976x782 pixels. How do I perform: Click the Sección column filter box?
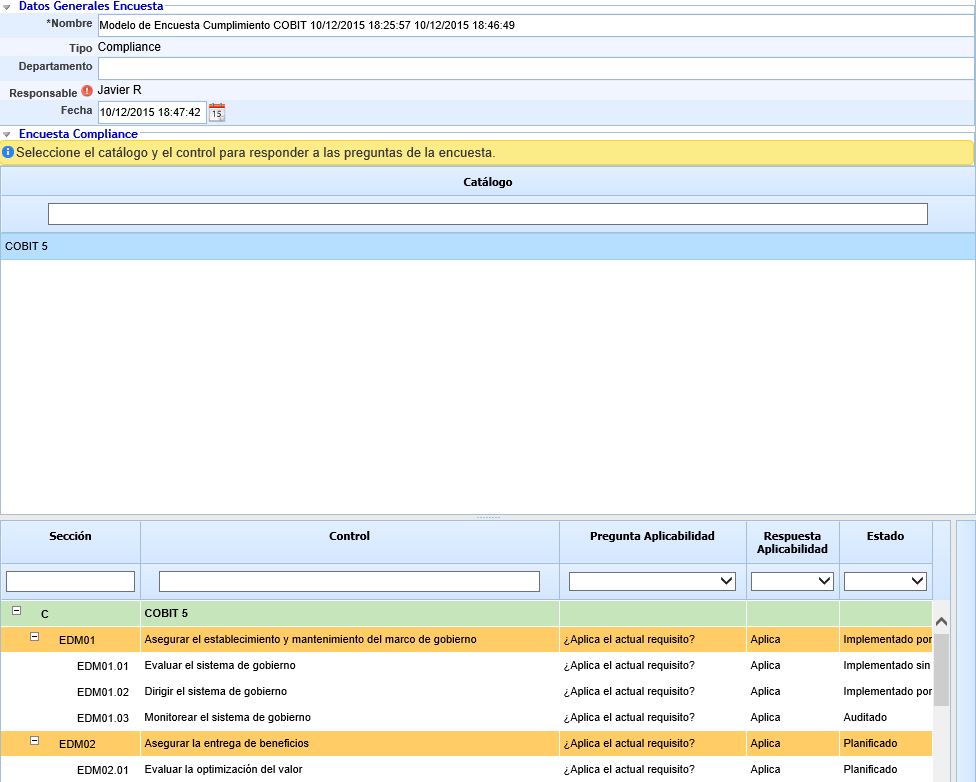tap(70, 581)
